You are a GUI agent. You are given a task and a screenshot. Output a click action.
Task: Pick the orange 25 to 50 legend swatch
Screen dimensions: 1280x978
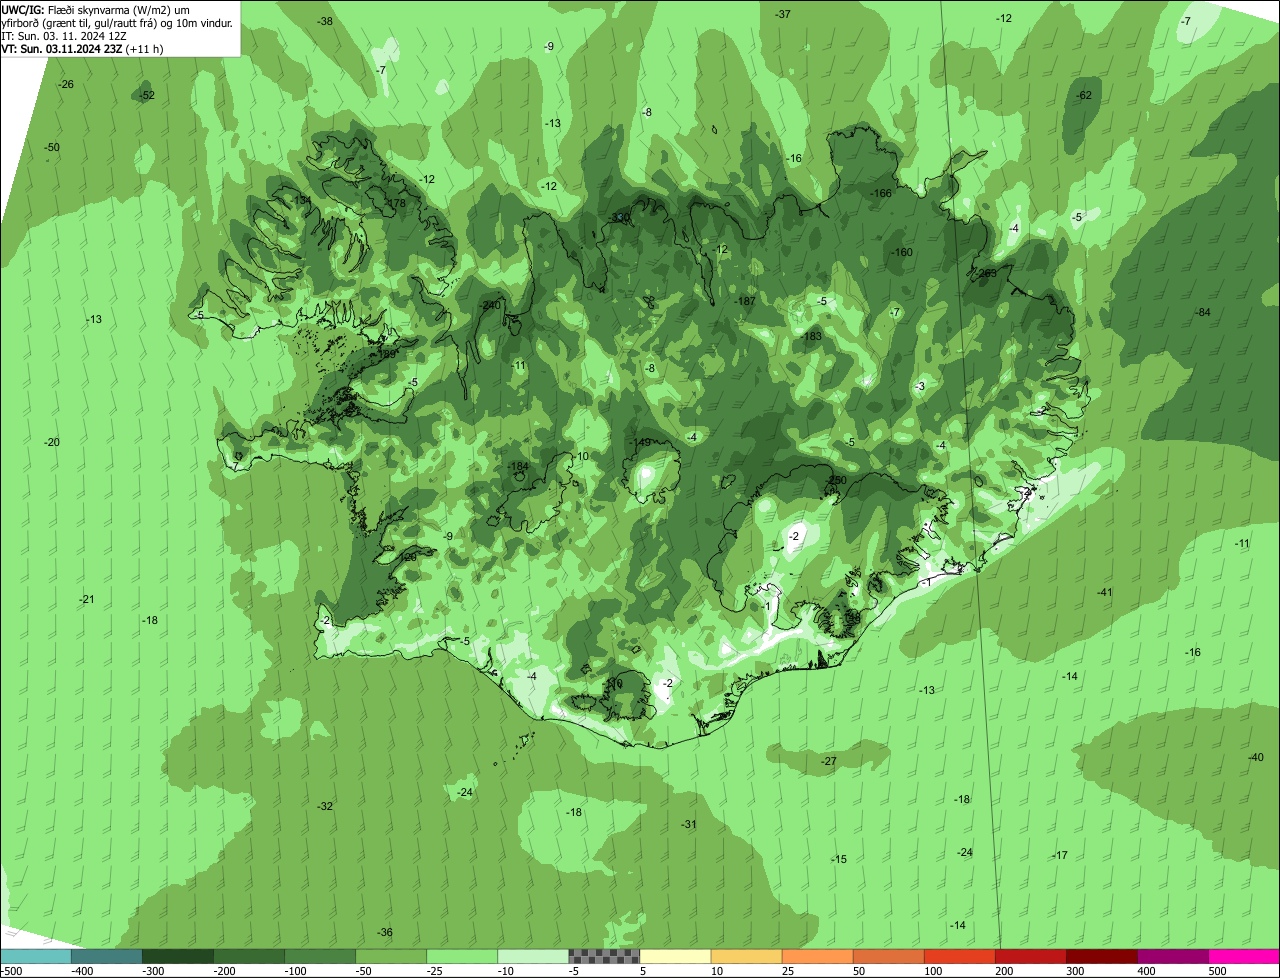coord(817,956)
